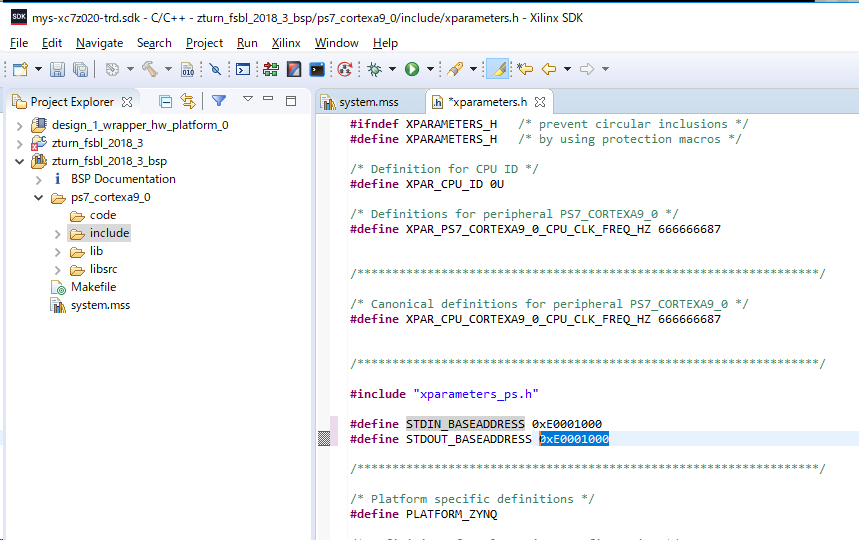Click the Back navigation arrow icon
859x540 pixels.
coord(549,69)
